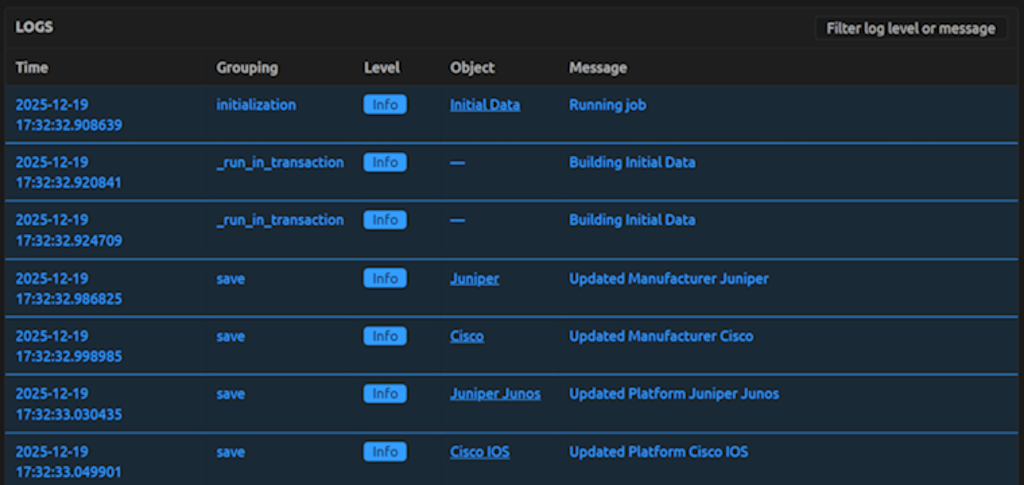Select the Updated Platform Juniper Junos message

pos(673,394)
